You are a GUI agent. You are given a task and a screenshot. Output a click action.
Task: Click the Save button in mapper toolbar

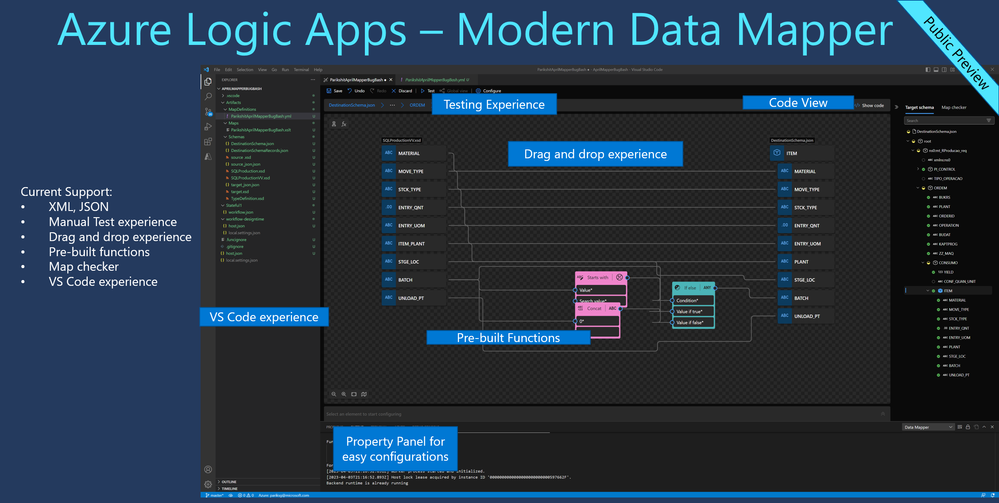point(334,91)
